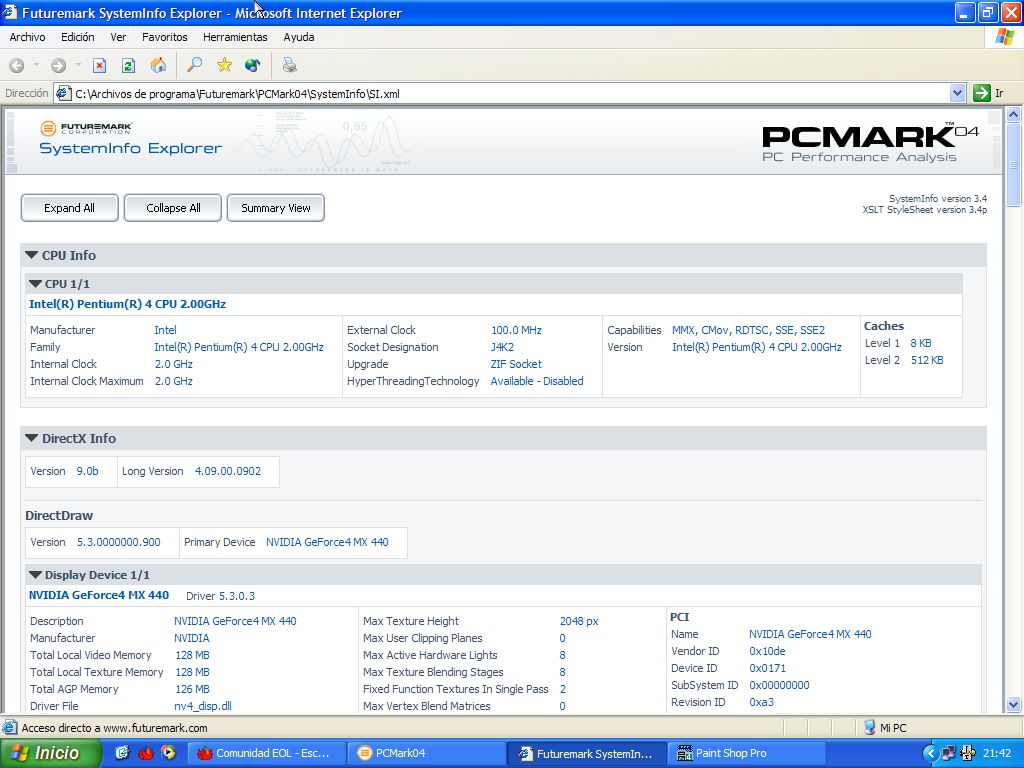1024x768 pixels.
Task: Click the Summary View button
Action: (x=276, y=208)
